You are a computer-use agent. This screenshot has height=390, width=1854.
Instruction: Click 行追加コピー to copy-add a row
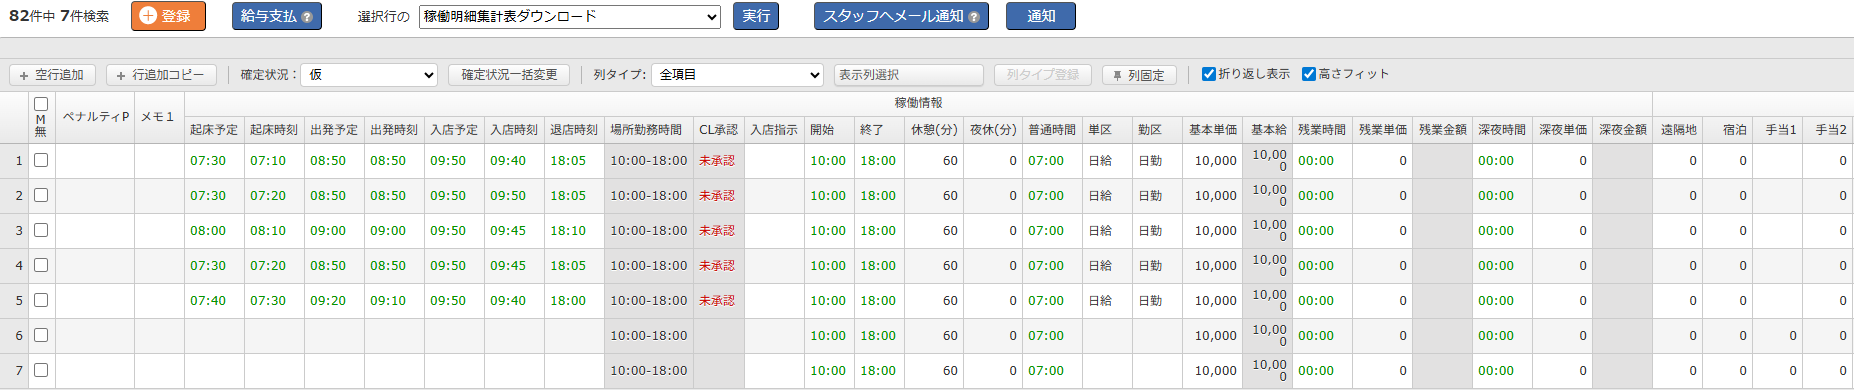click(x=160, y=75)
